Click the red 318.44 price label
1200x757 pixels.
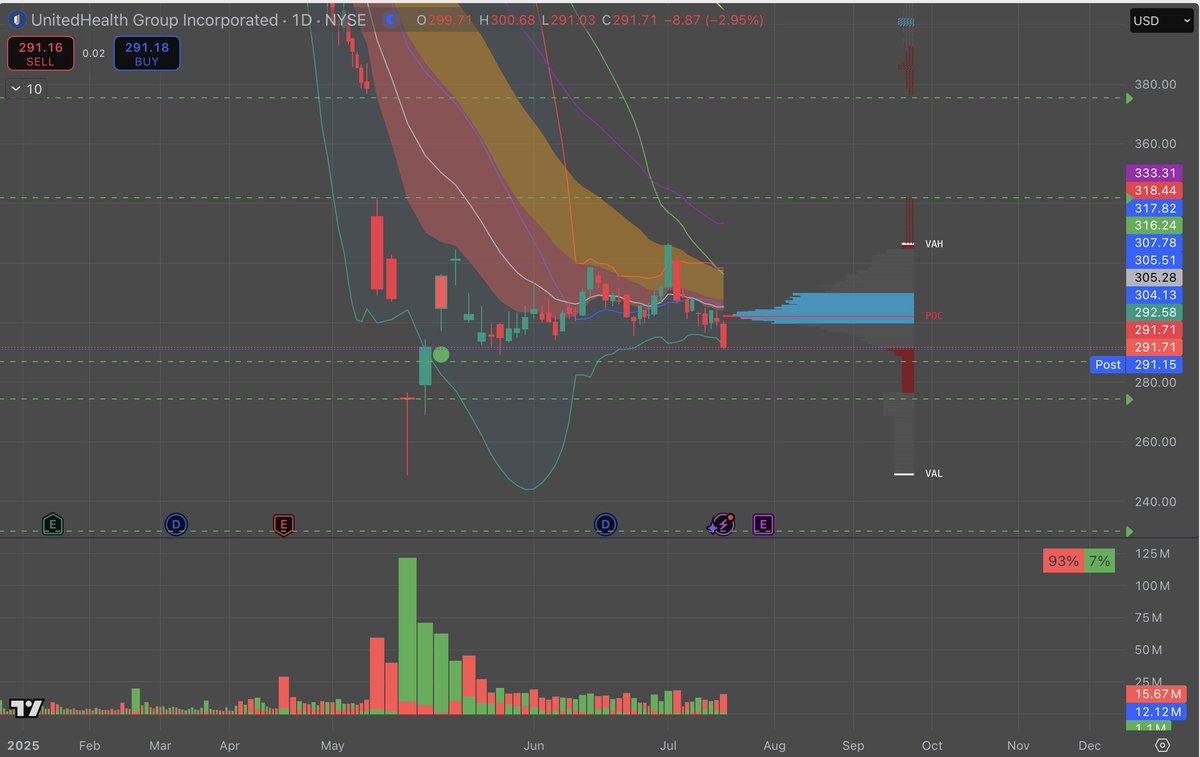pos(1154,190)
